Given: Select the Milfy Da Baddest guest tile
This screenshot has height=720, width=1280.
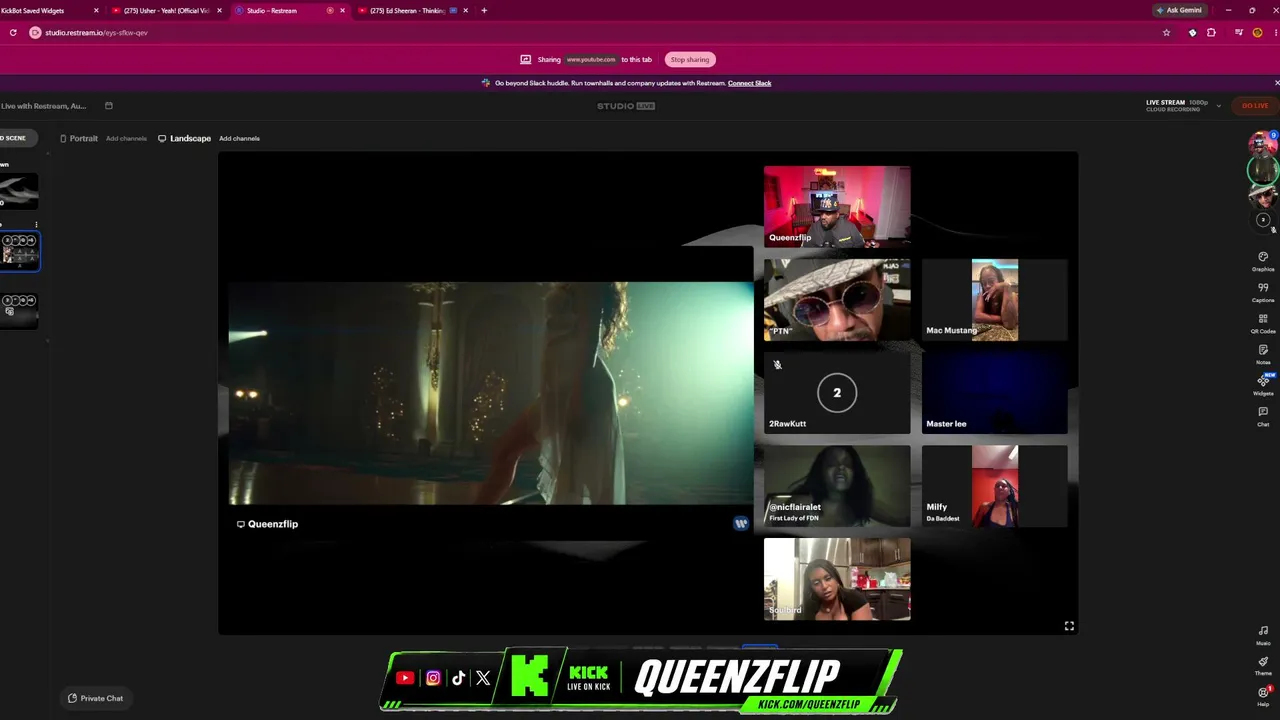Looking at the screenshot, I should click(x=995, y=486).
